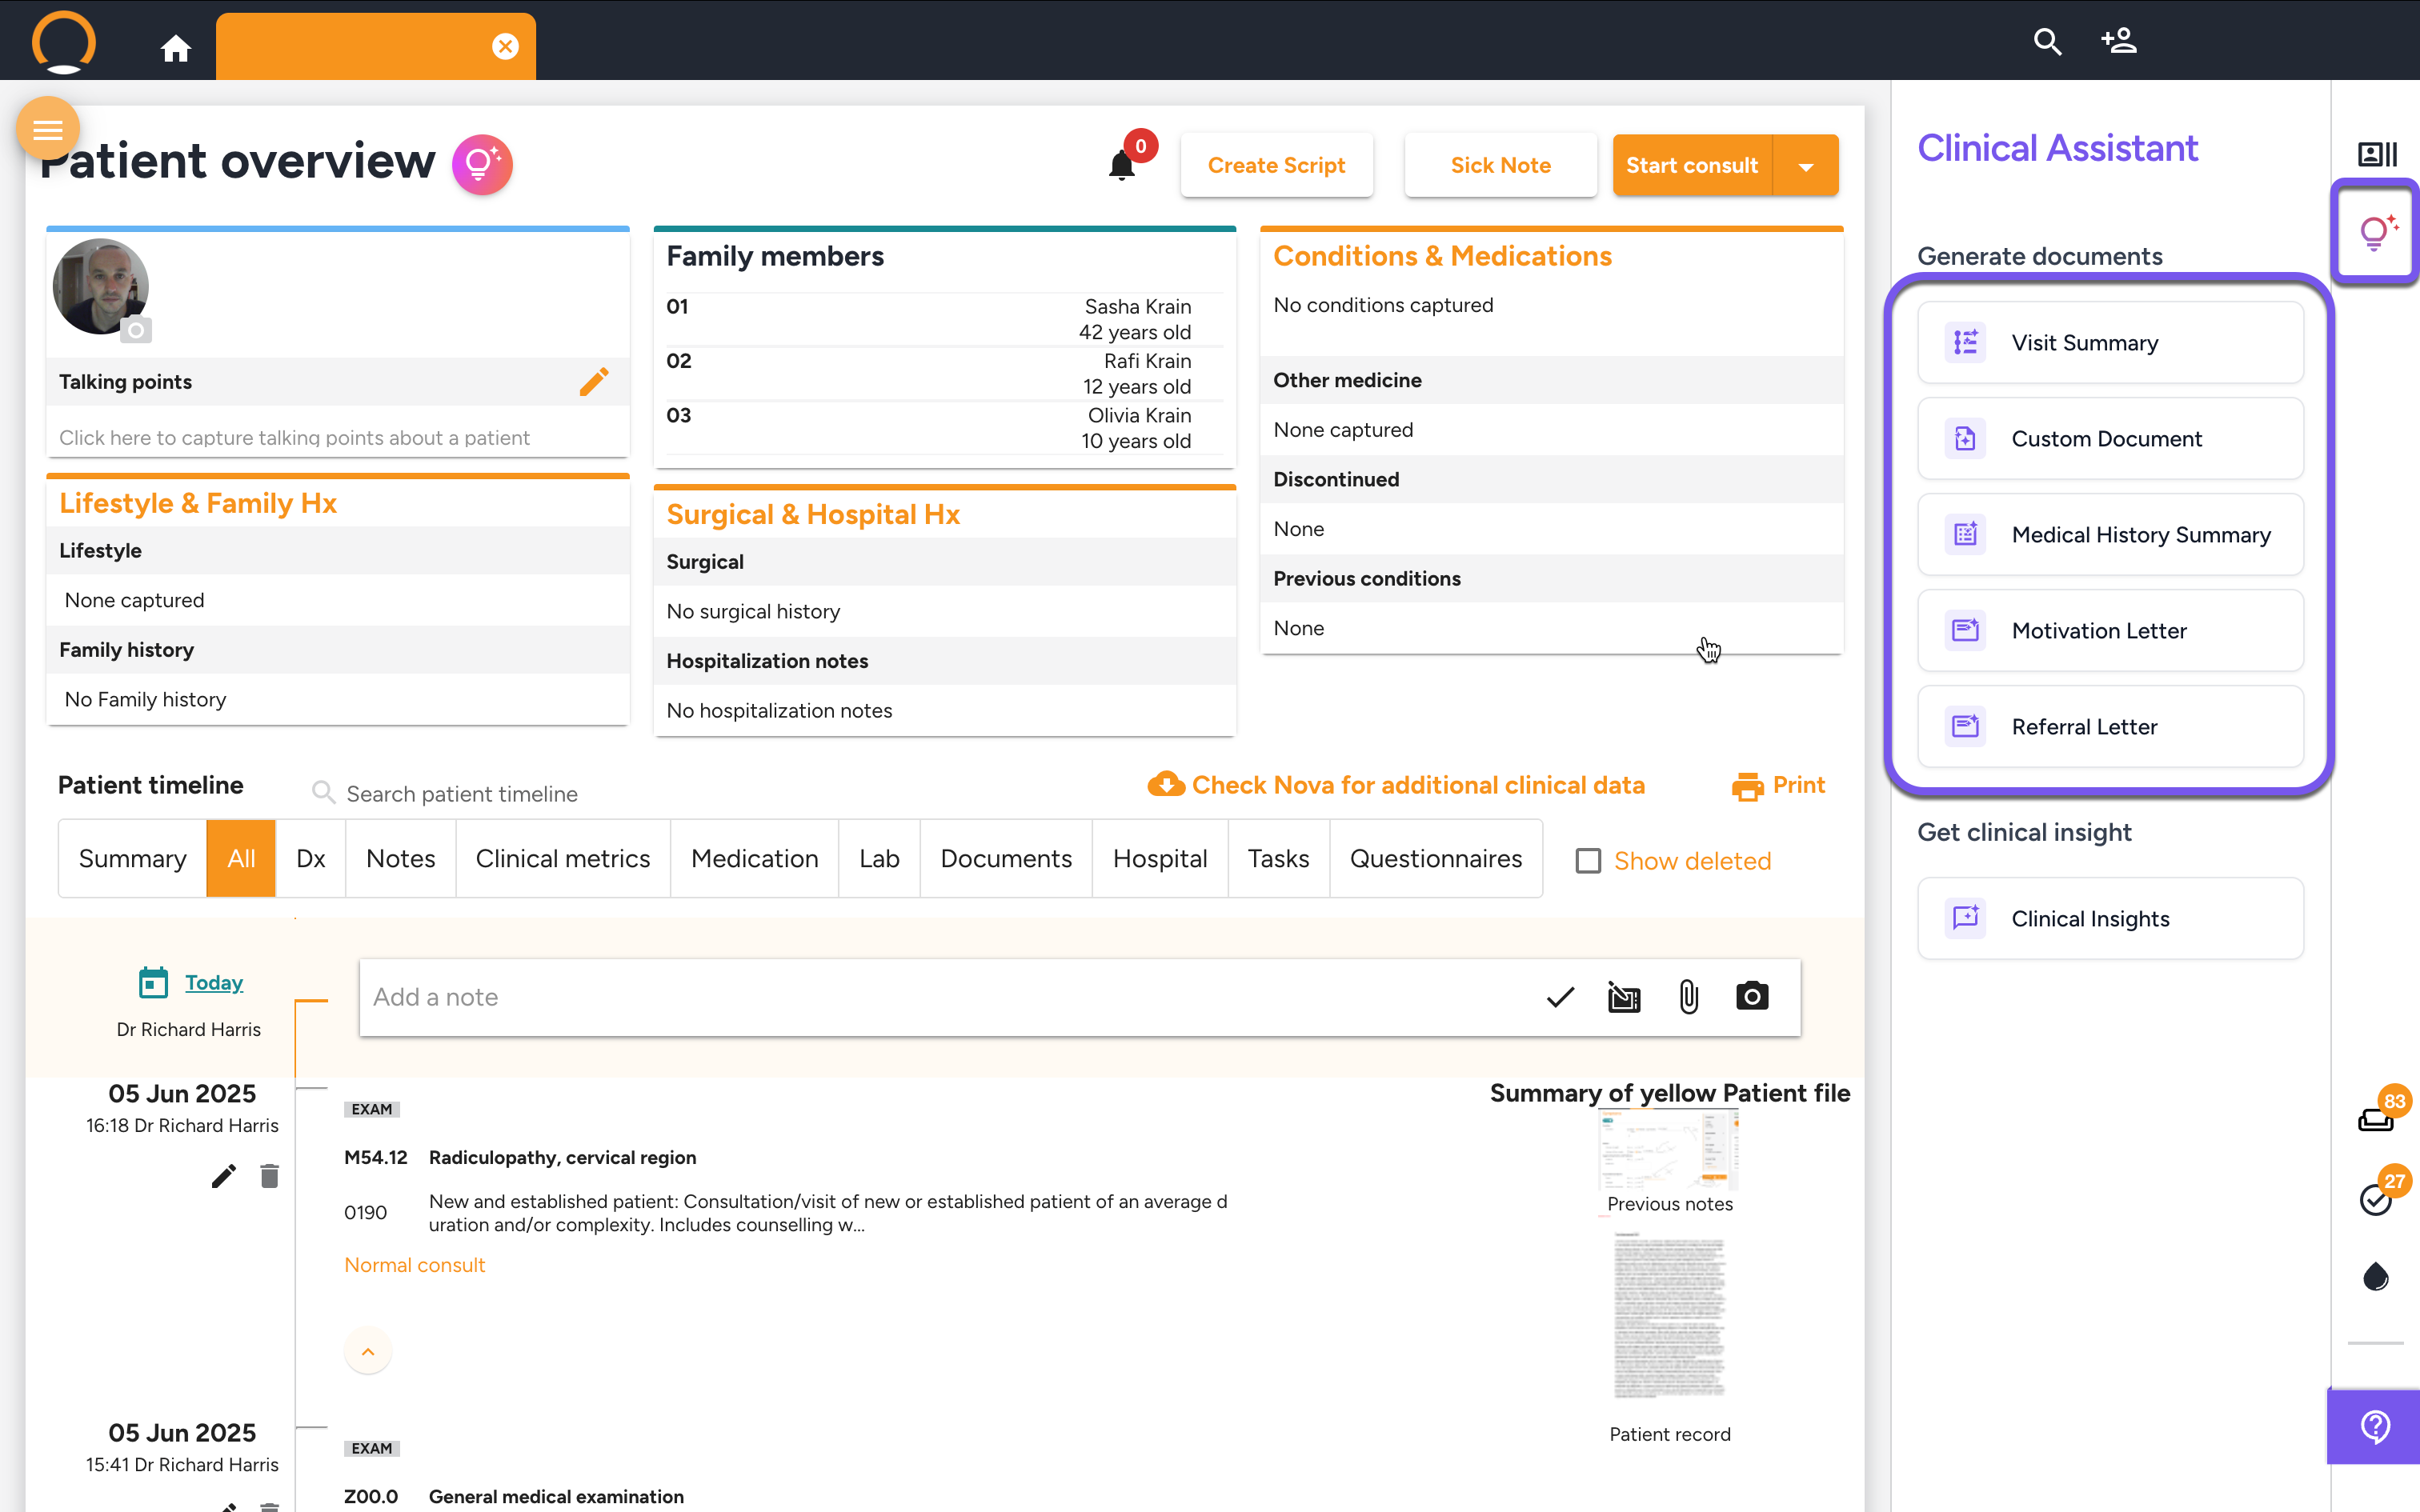
Task: Open the purple help question icon
Action: (x=2374, y=1426)
